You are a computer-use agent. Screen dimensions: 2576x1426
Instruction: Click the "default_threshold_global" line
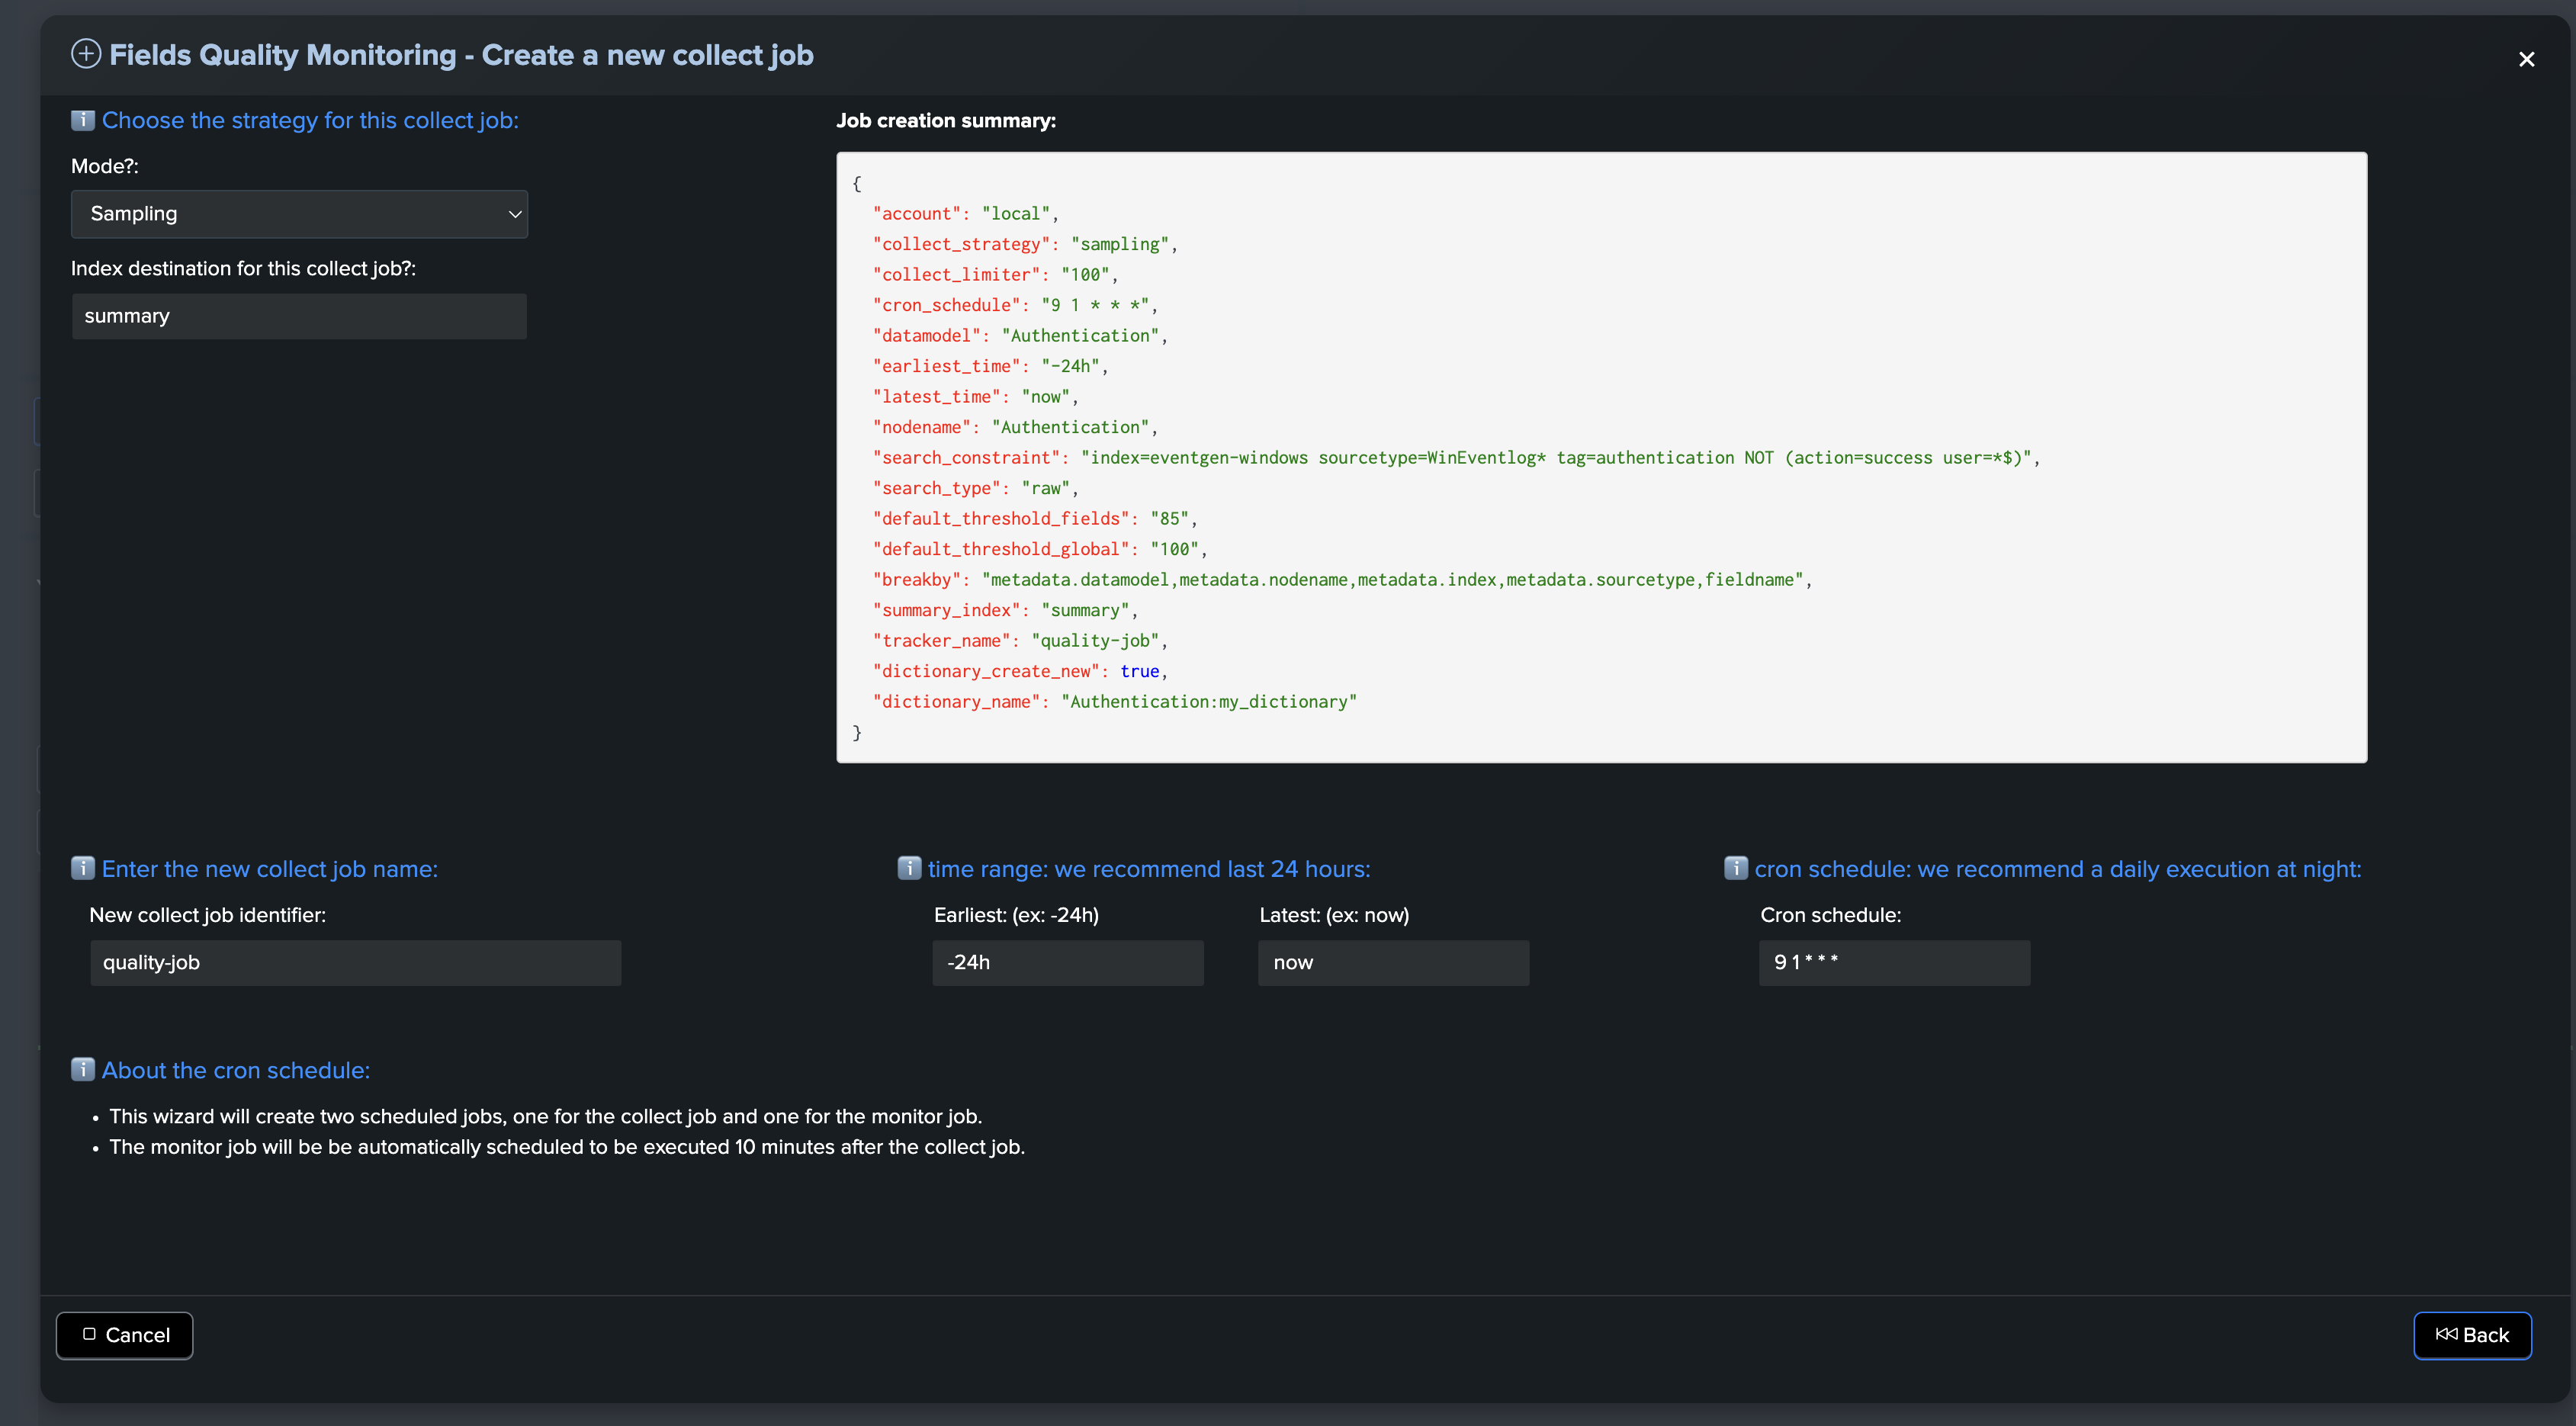tap(1040, 549)
